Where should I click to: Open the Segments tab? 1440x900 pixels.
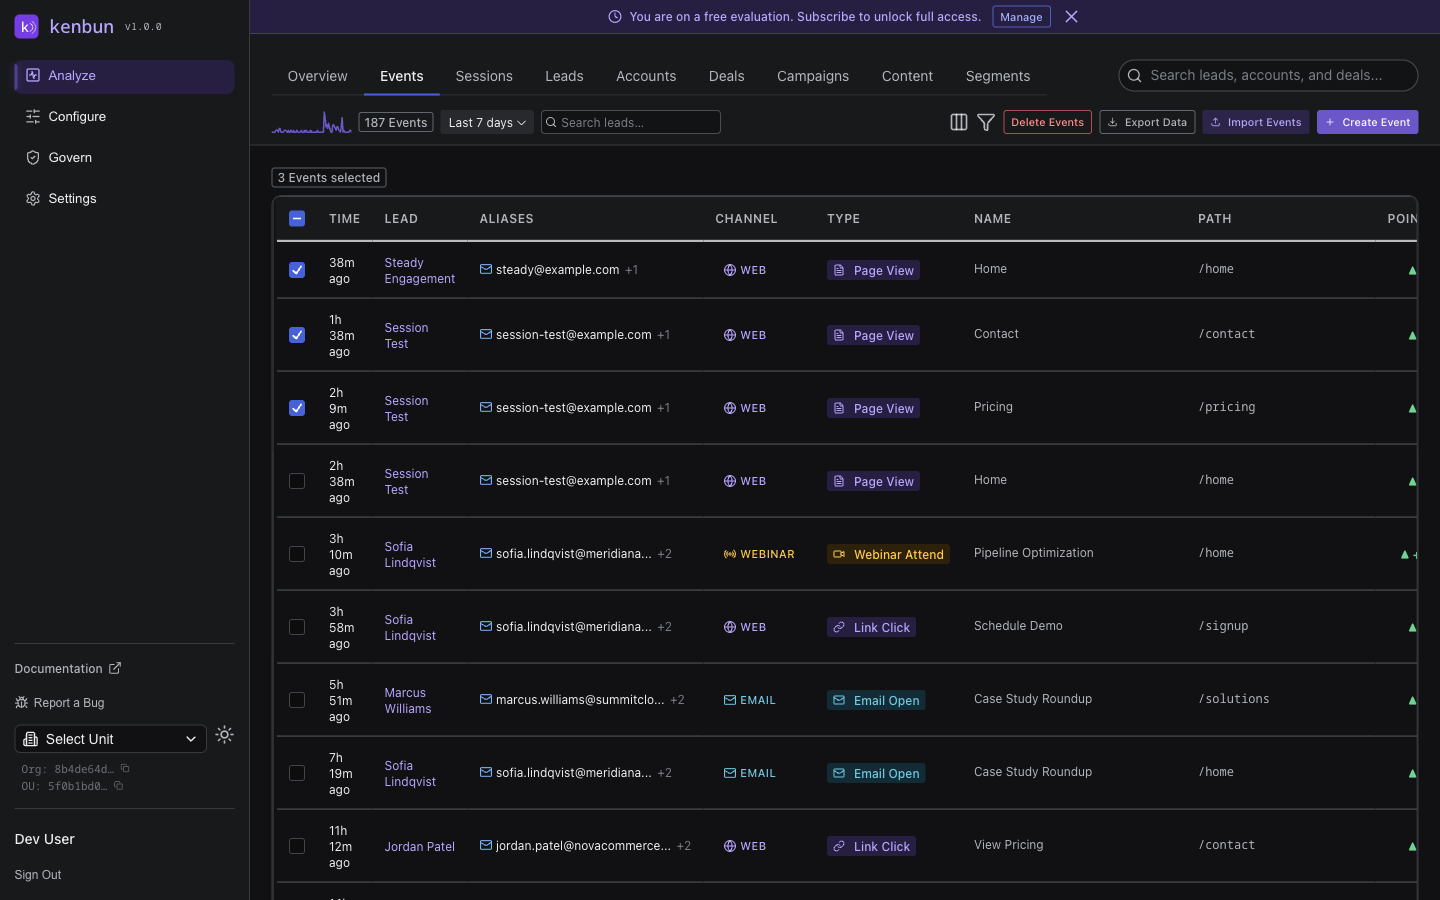pyautogui.click(x=997, y=76)
